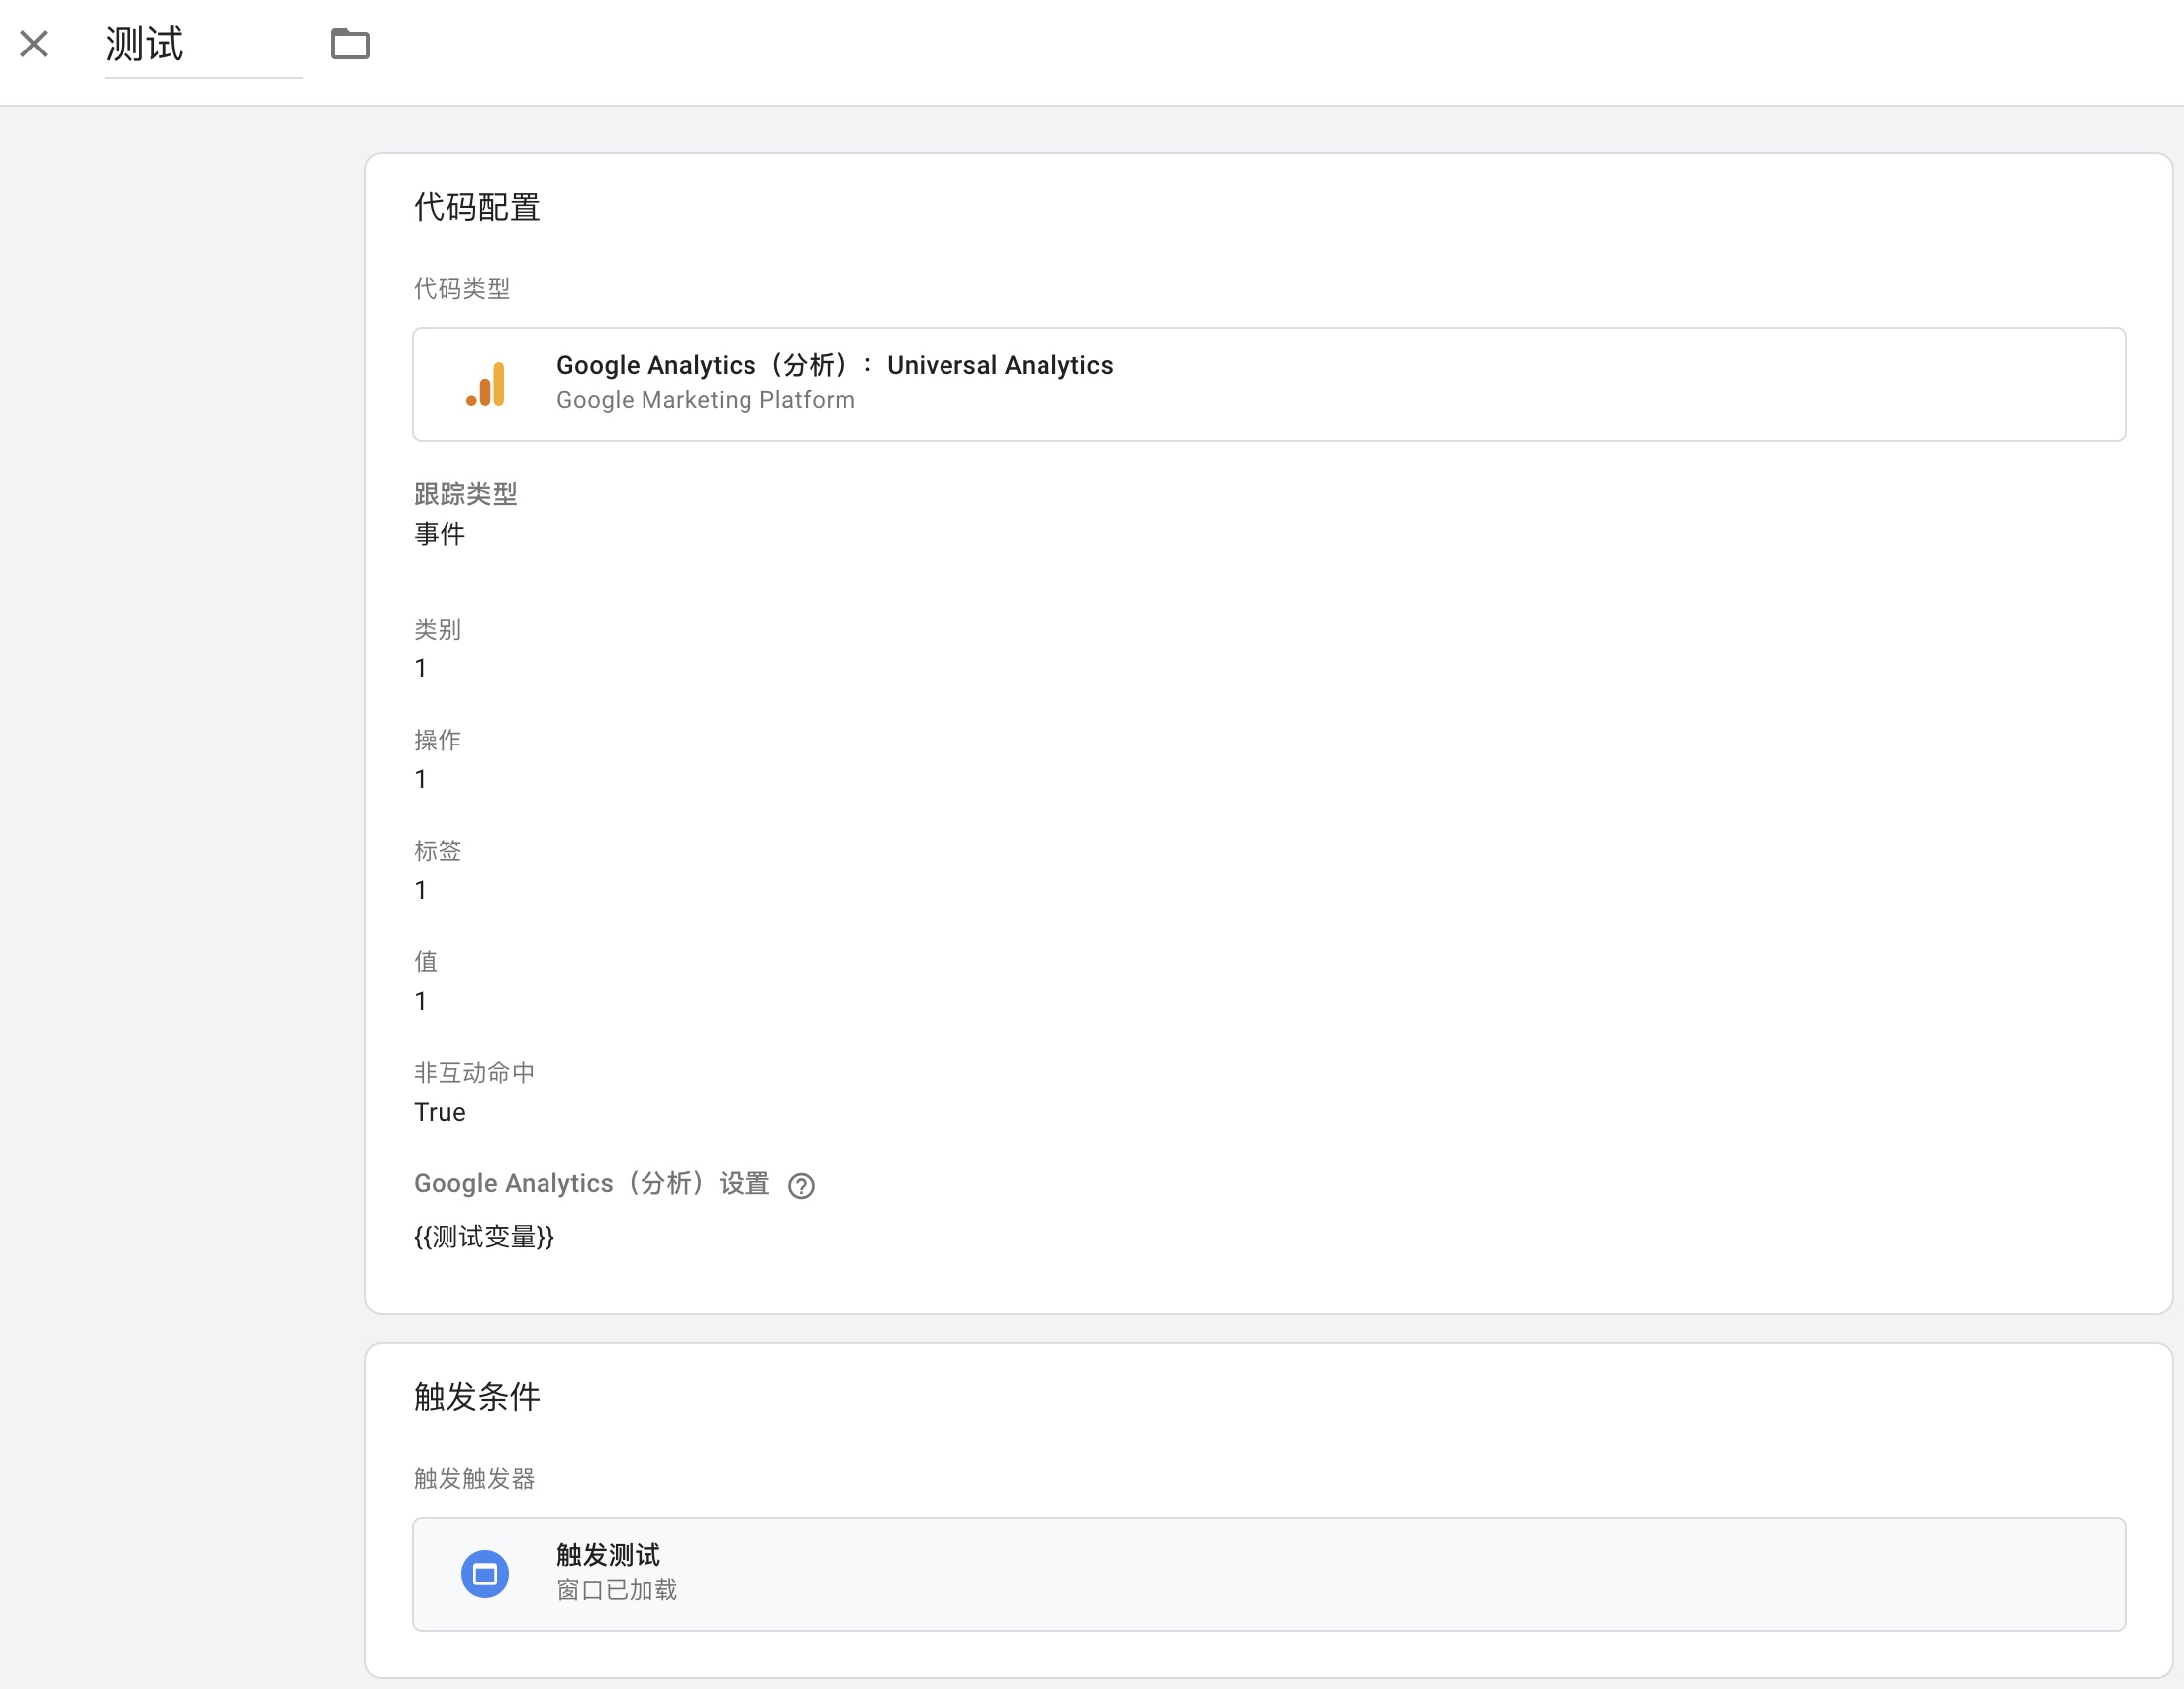Click the {{测试变量}} settings variable
Viewport: 2184px width, 1689px height.
pos(484,1237)
